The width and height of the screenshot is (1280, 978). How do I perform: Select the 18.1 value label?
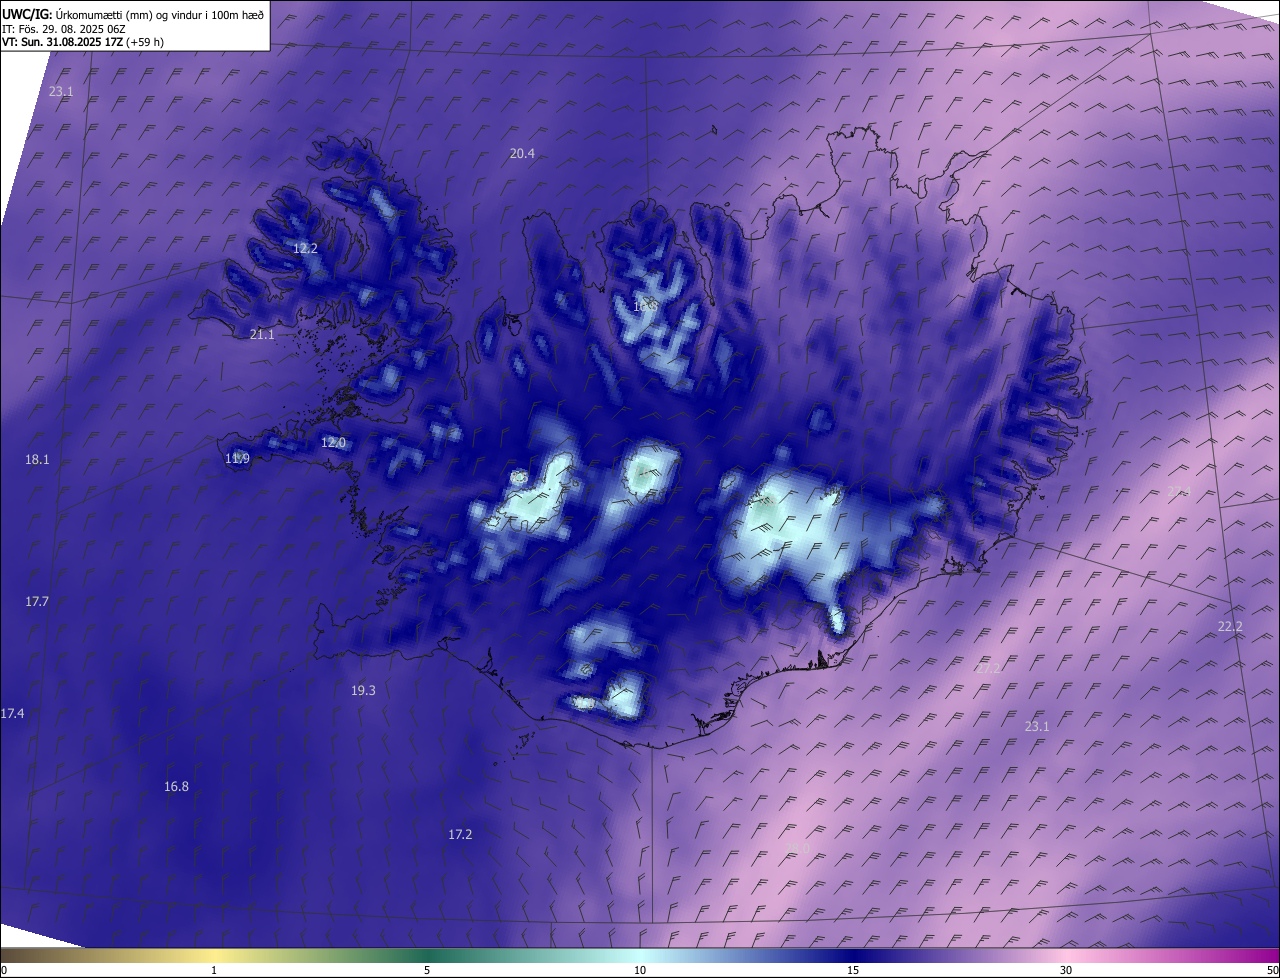tap(37, 459)
